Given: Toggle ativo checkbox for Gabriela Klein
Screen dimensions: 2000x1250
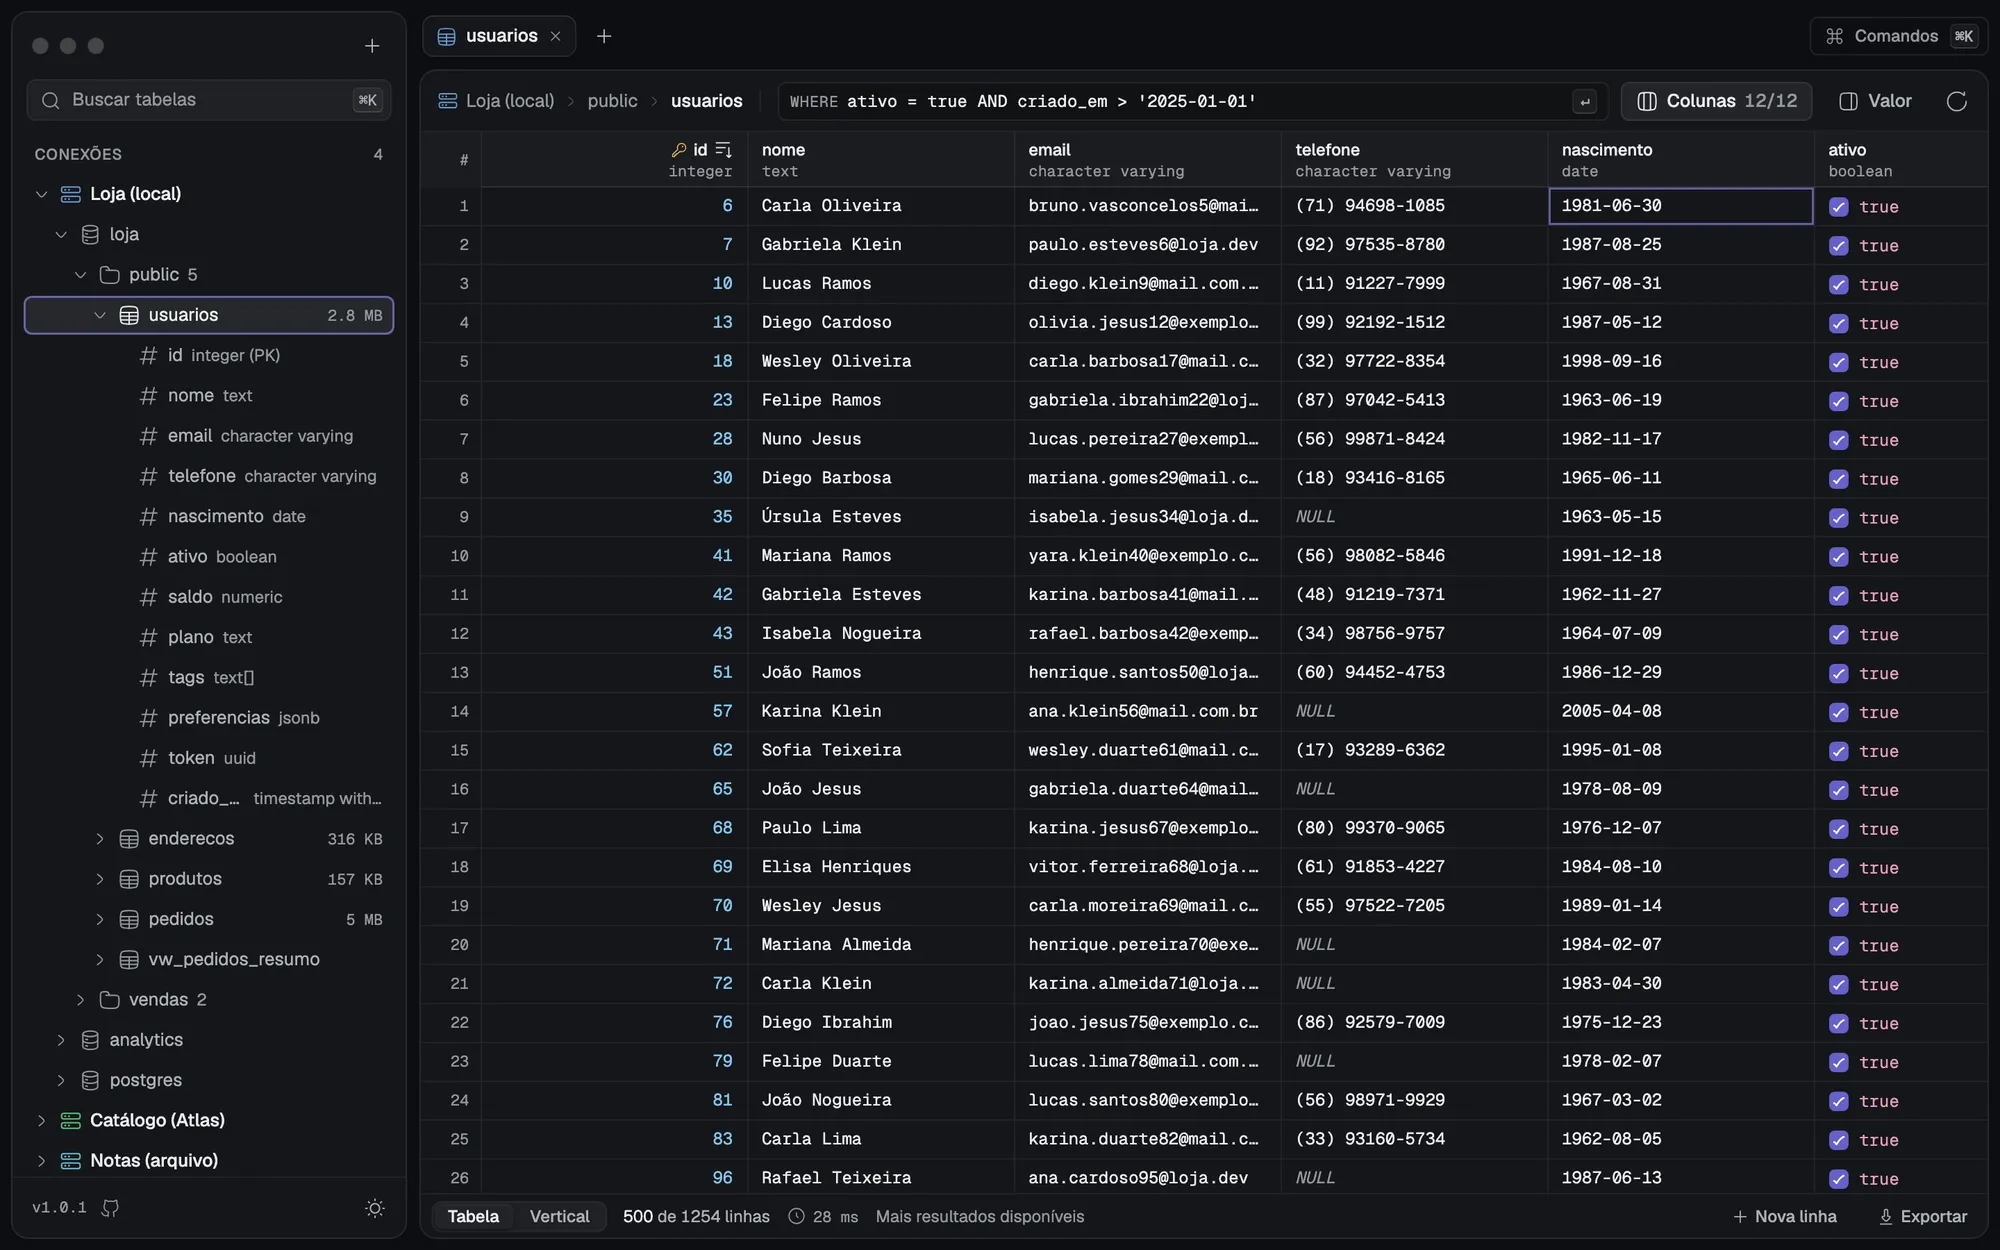Looking at the screenshot, I should [1838, 246].
